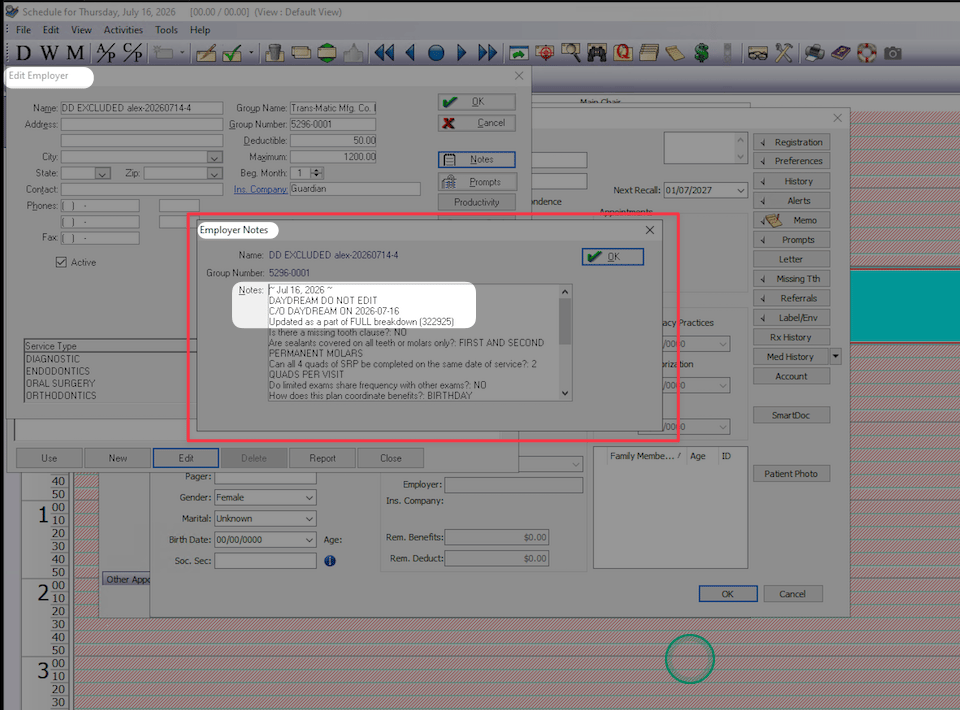Click Cancel in the Edit Employer dialog
Image resolution: width=960 pixels, height=710 pixels.
476,123
